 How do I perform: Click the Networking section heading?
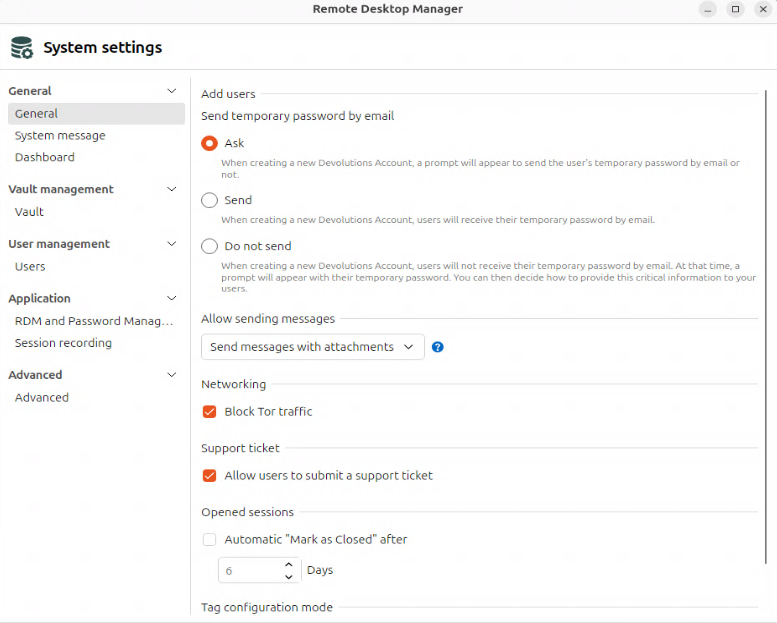(x=233, y=384)
